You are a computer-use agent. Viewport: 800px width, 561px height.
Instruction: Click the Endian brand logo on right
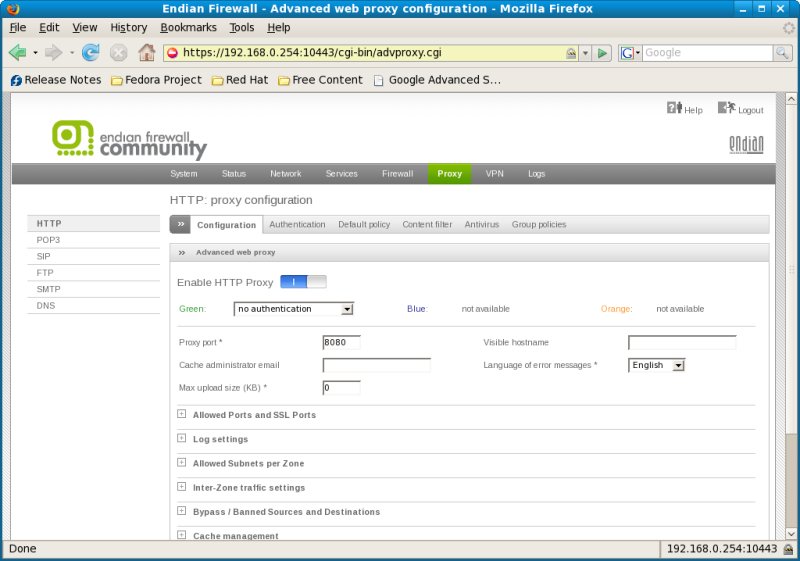coord(746,145)
